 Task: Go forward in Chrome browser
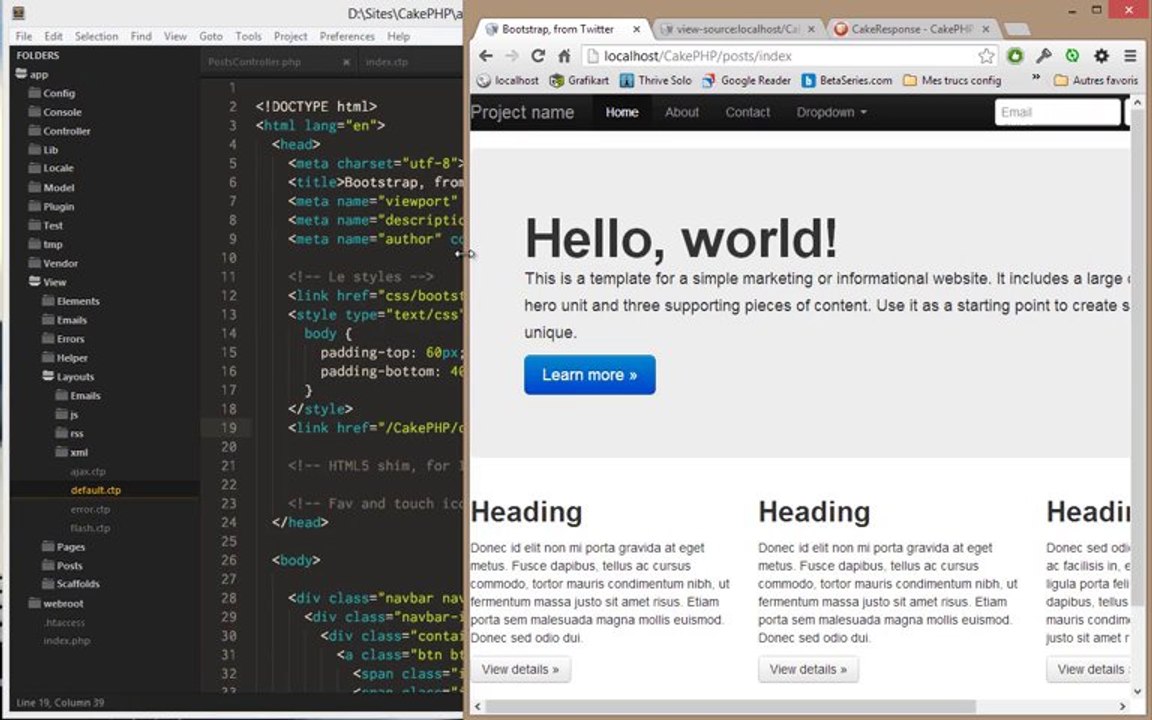coord(512,56)
